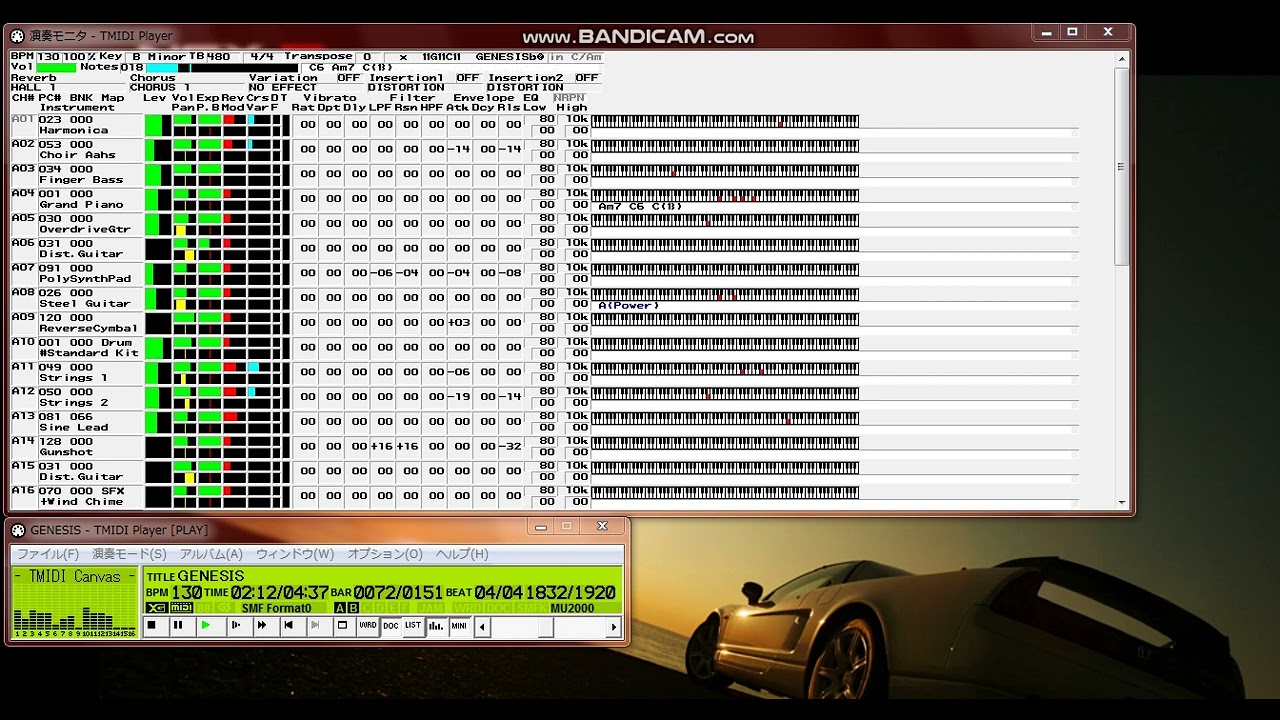Screen dimensions: 1280x720
Task: Toggle the WRD display button
Action: [368, 626]
